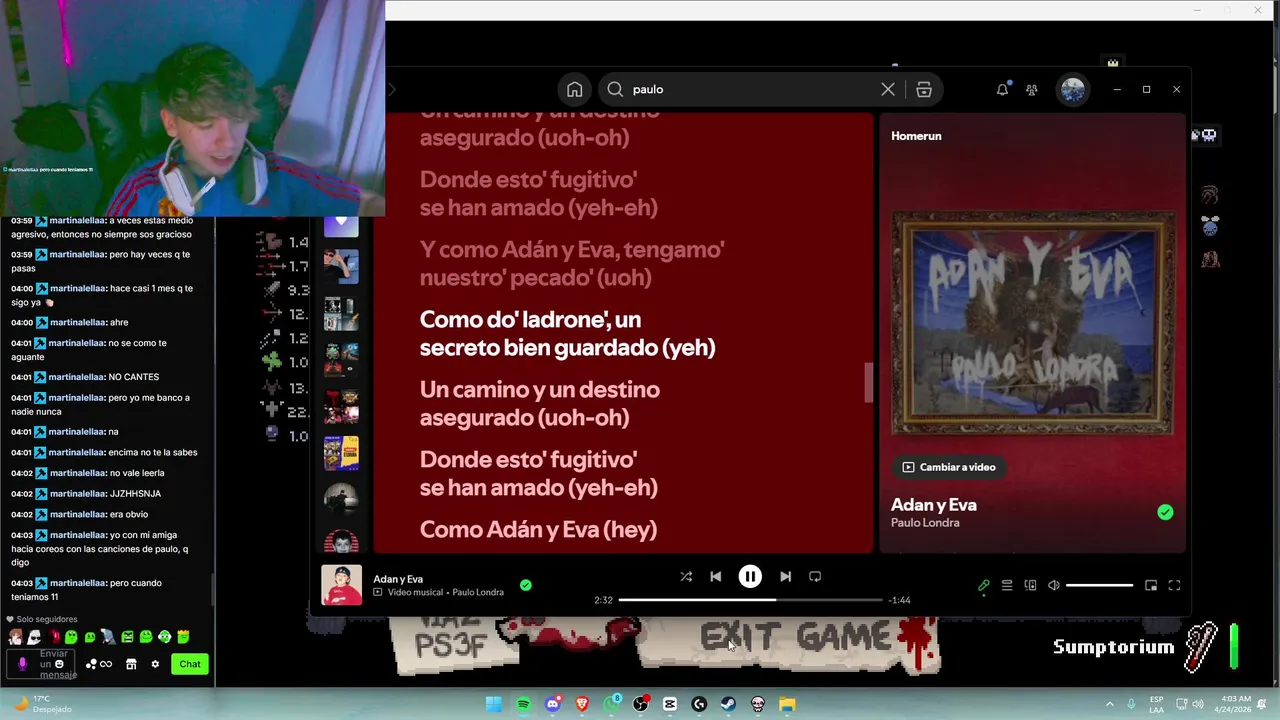Open Connect to a device
The height and width of the screenshot is (720, 1280).
(x=1030, y=585)
